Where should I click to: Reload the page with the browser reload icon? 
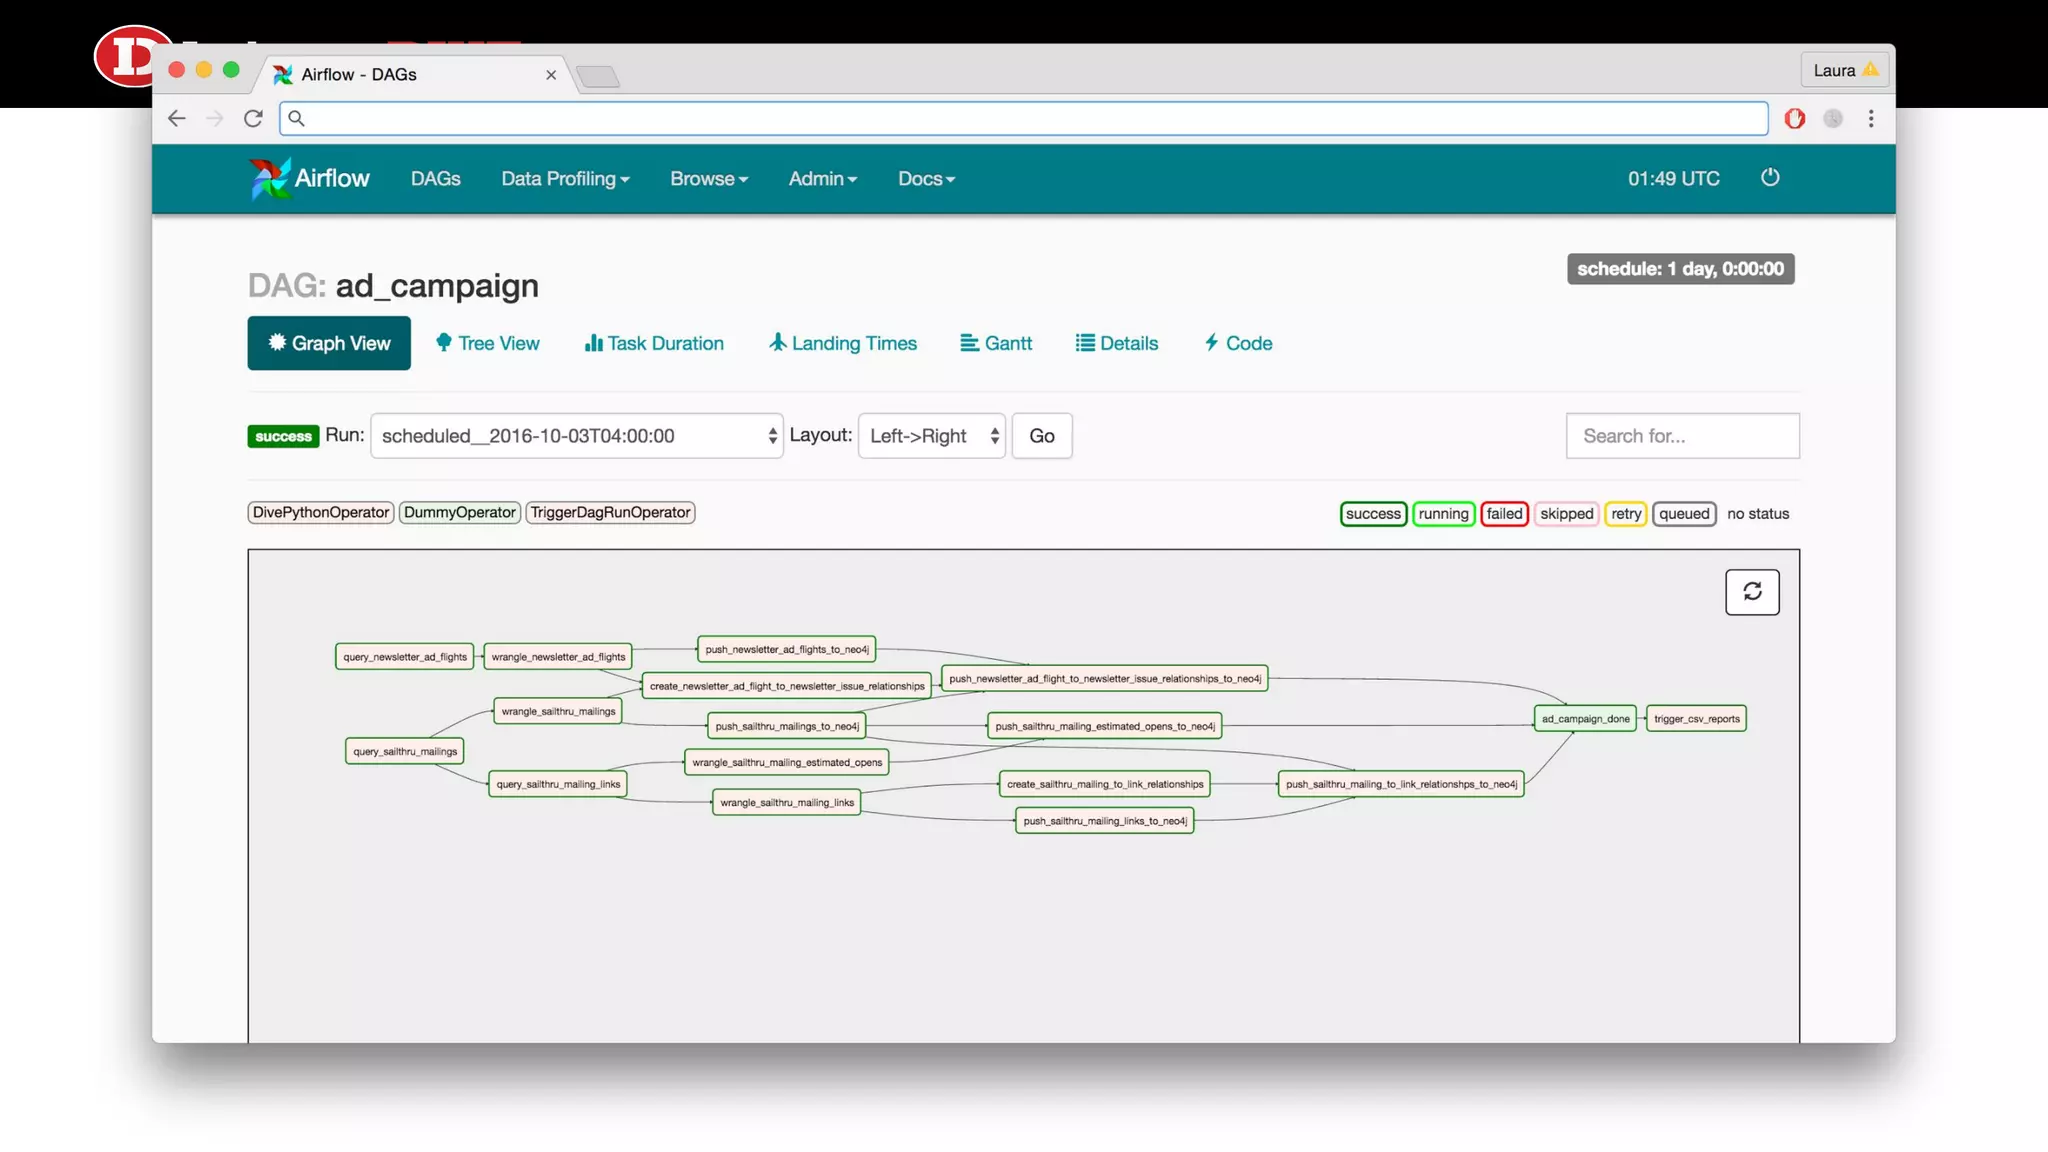[253, 119]
